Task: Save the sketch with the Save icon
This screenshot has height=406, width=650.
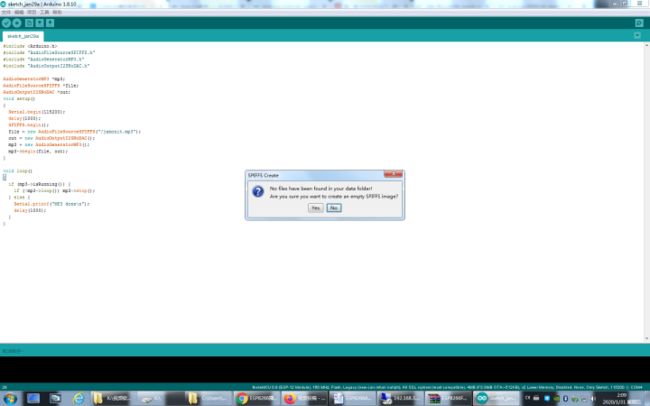Action: (50, 23)
